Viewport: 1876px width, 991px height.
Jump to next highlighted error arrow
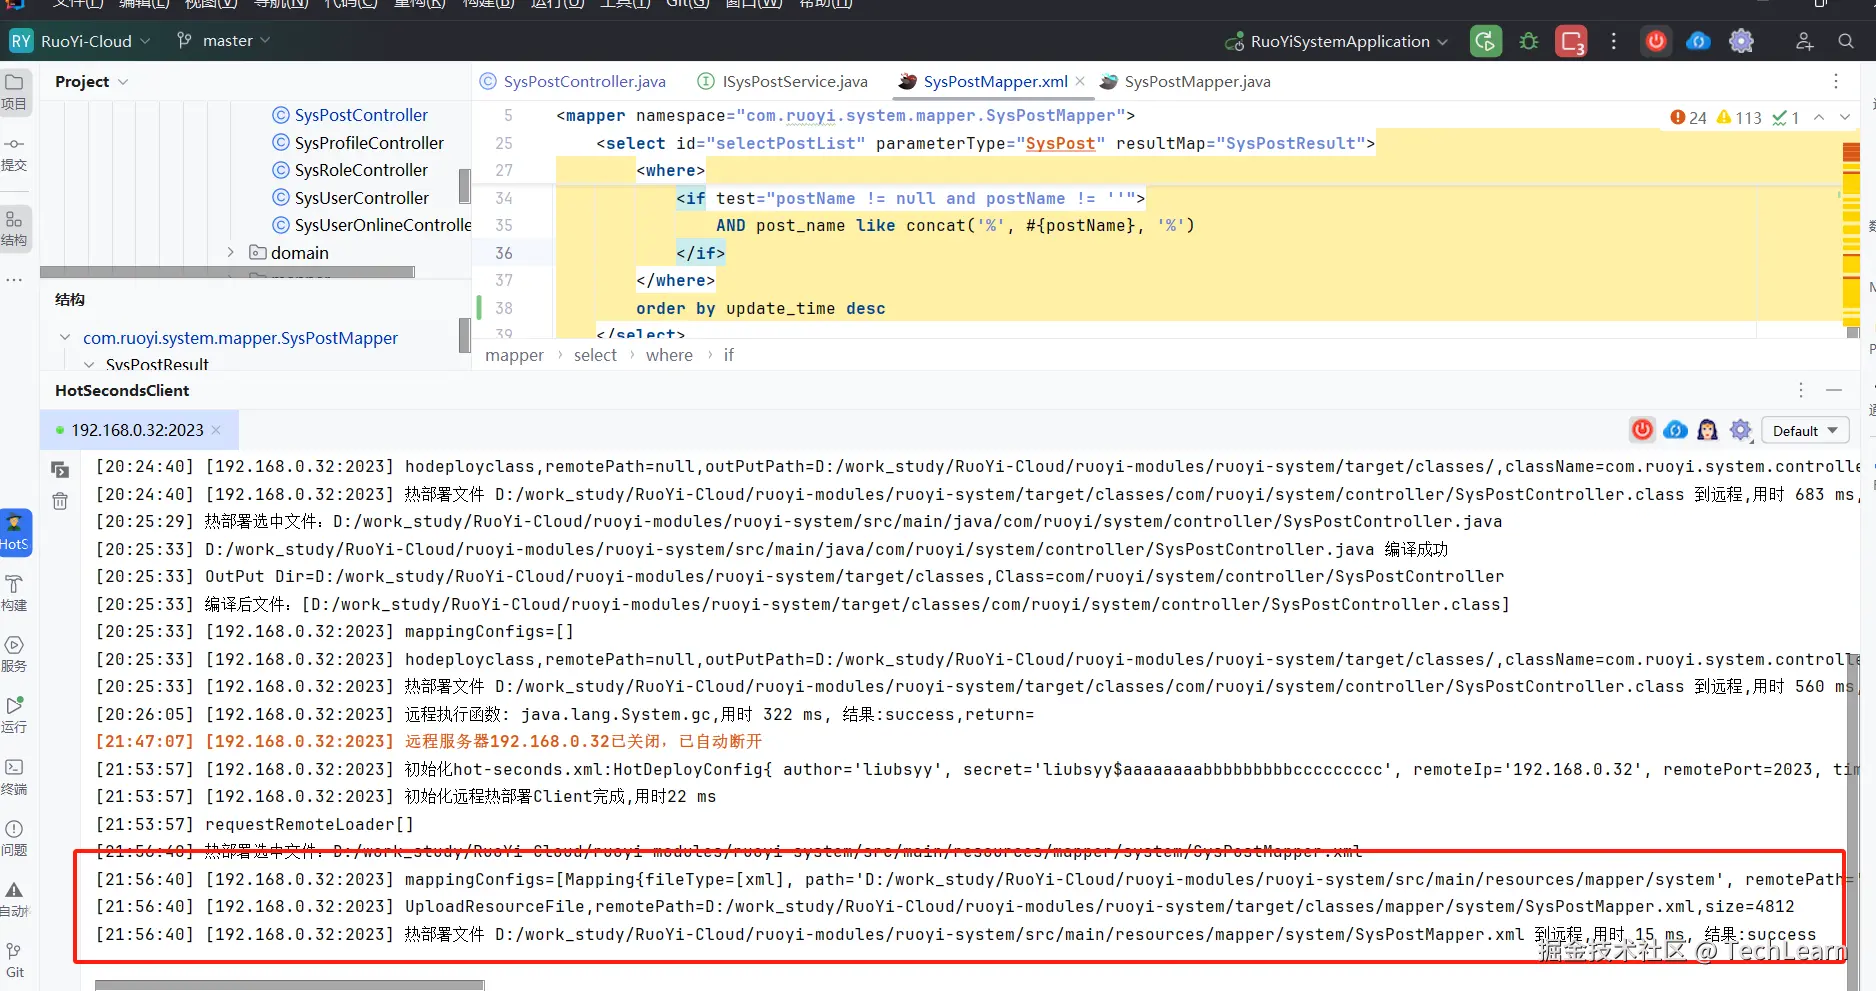point(1845,117)
